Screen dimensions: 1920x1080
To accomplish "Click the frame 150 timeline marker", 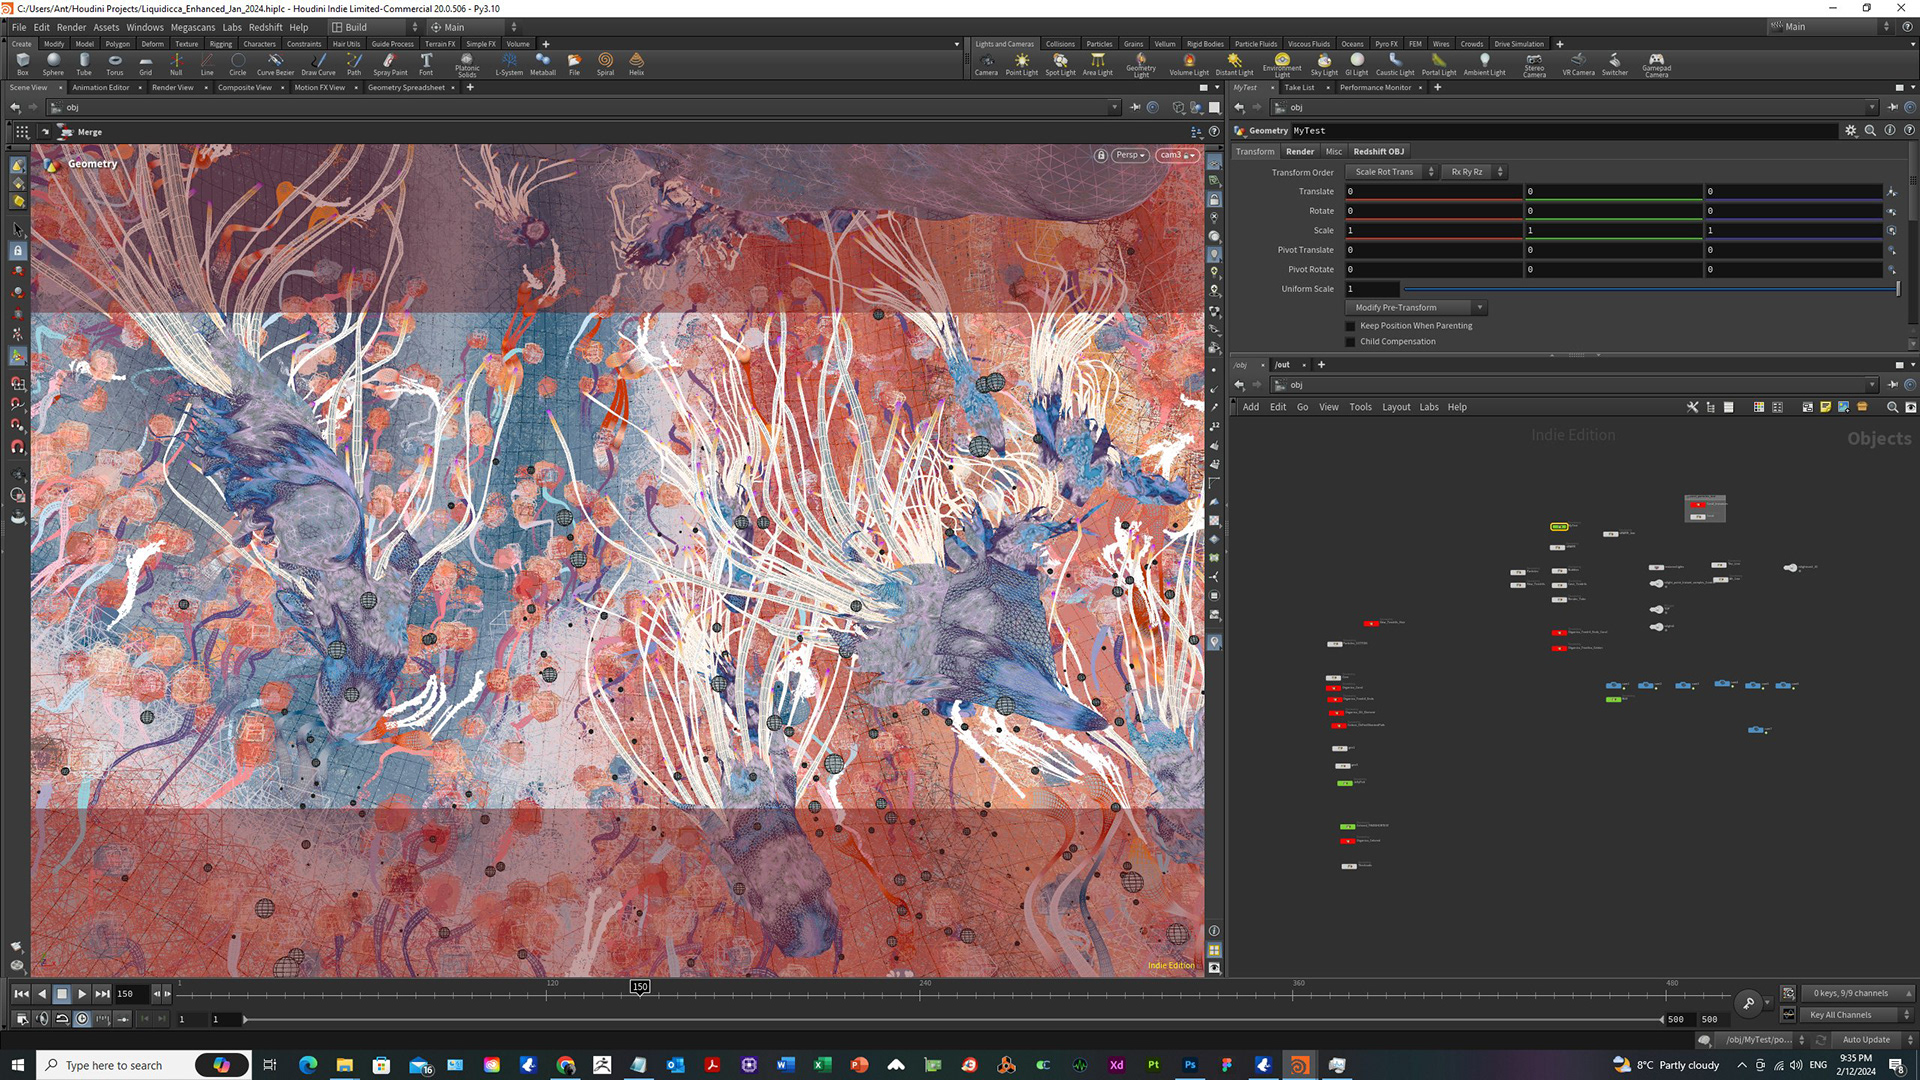I will [640, 987].
